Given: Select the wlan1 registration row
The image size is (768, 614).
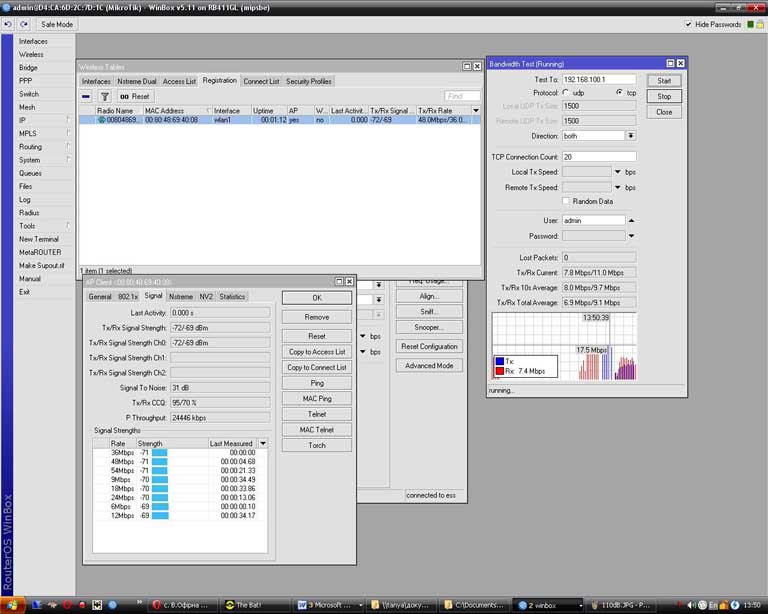Looking at the screenshot, I should coord(279,119).
